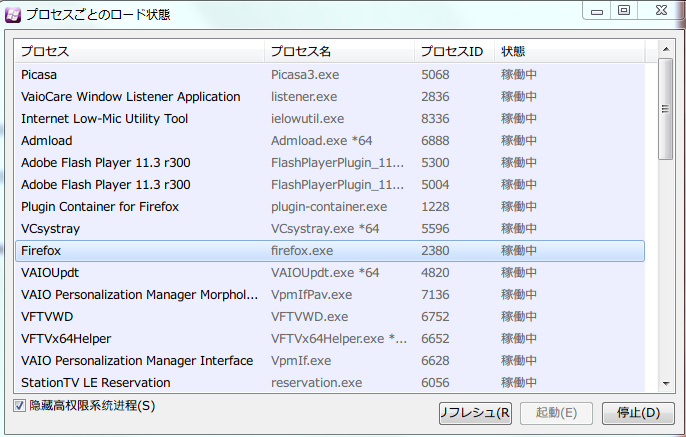Screen dimensions: 686x437
Task: Sort by プロセス名 column header
Action: coord(339,51)
